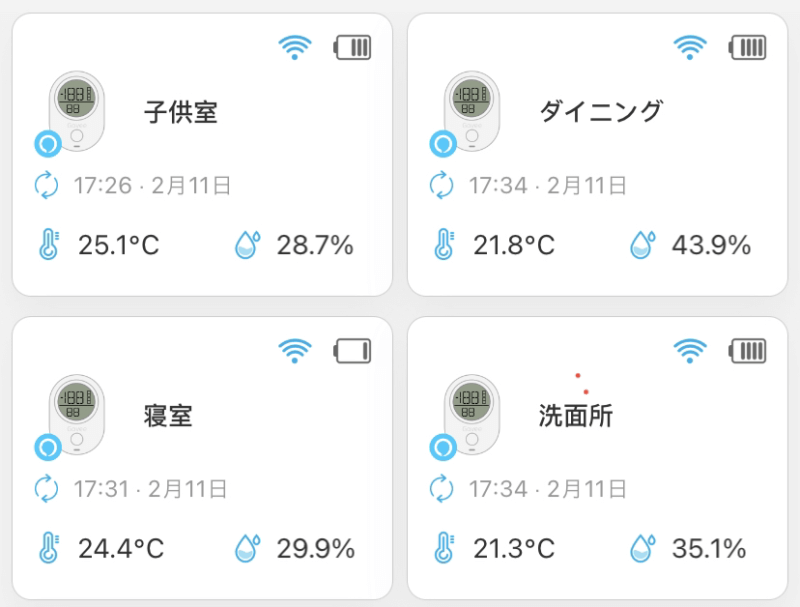The image size is (800, 607).
Task: Click the 35.1% humidity reading
Action: [x=709, y=548]
